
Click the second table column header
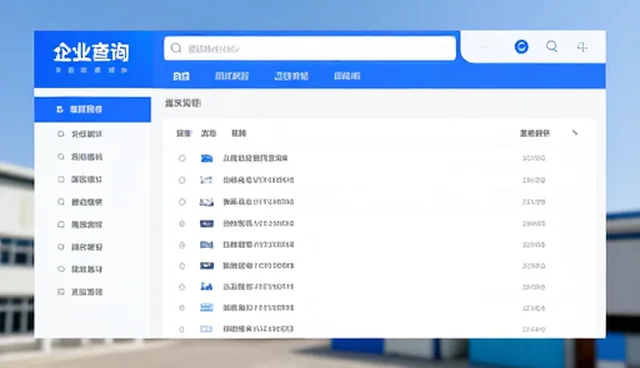pyautogui.click(x=208, y=133)
